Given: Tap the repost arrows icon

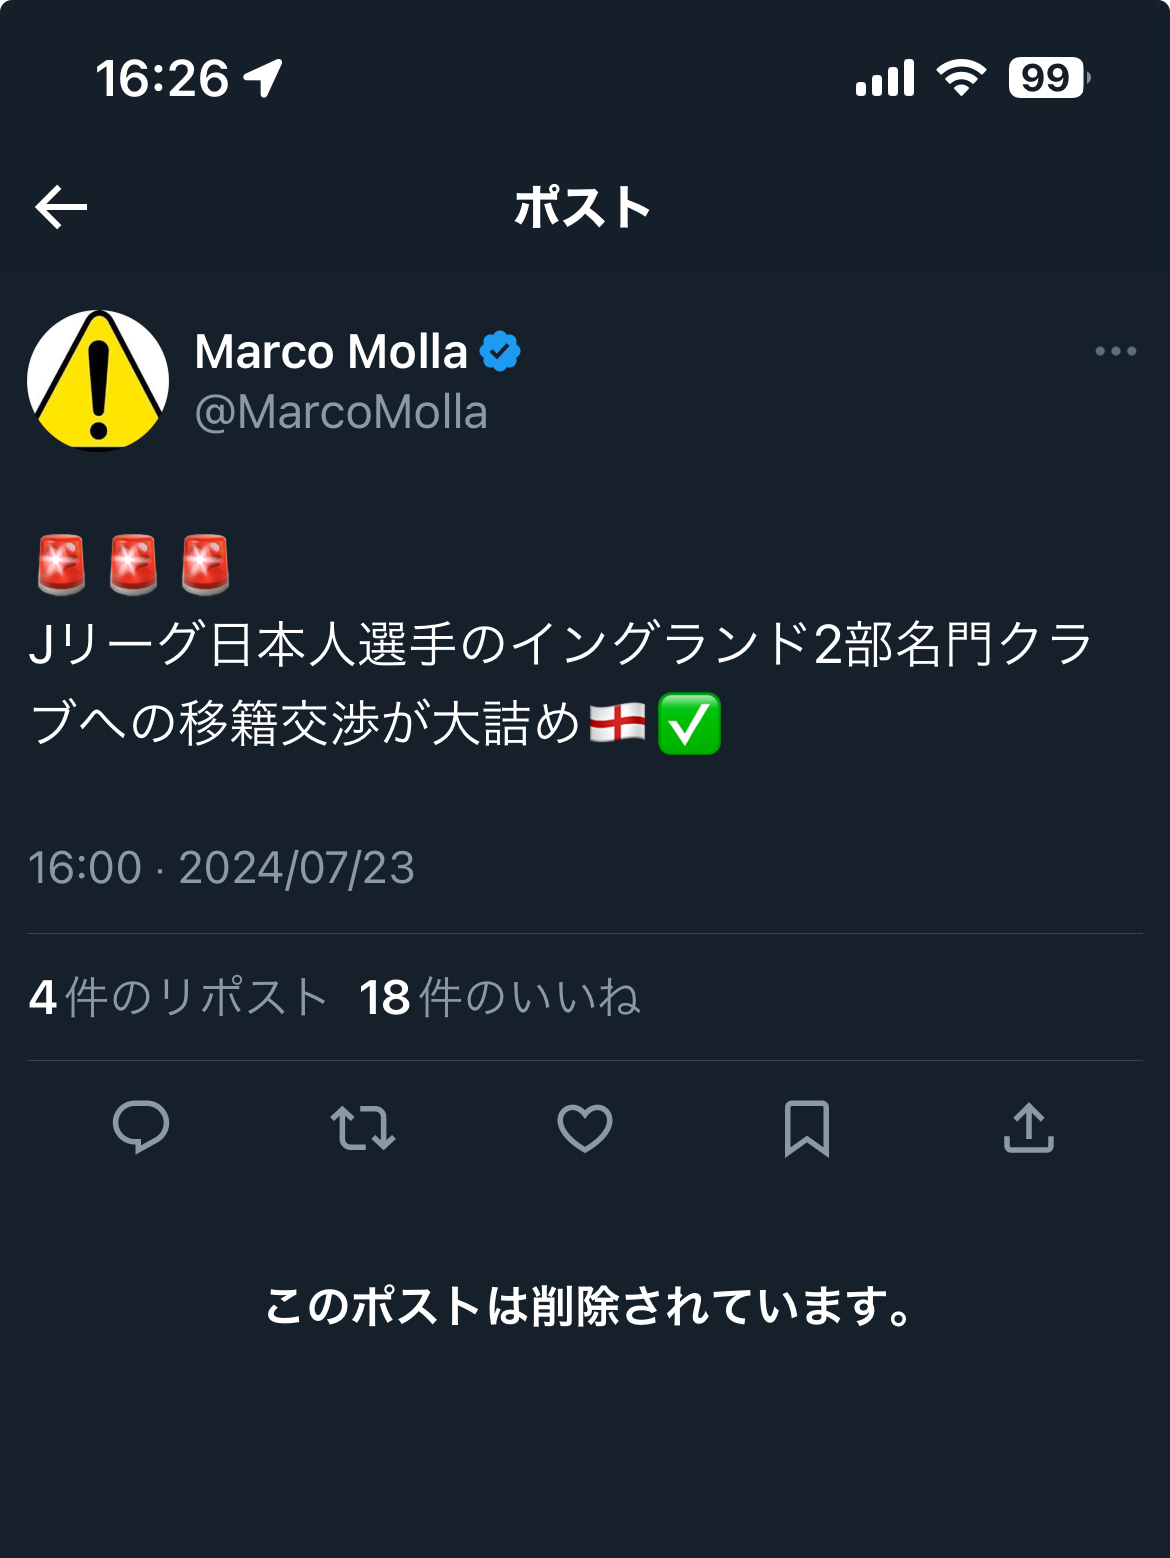Looking at the screenshot, I should coord(363,1128).
